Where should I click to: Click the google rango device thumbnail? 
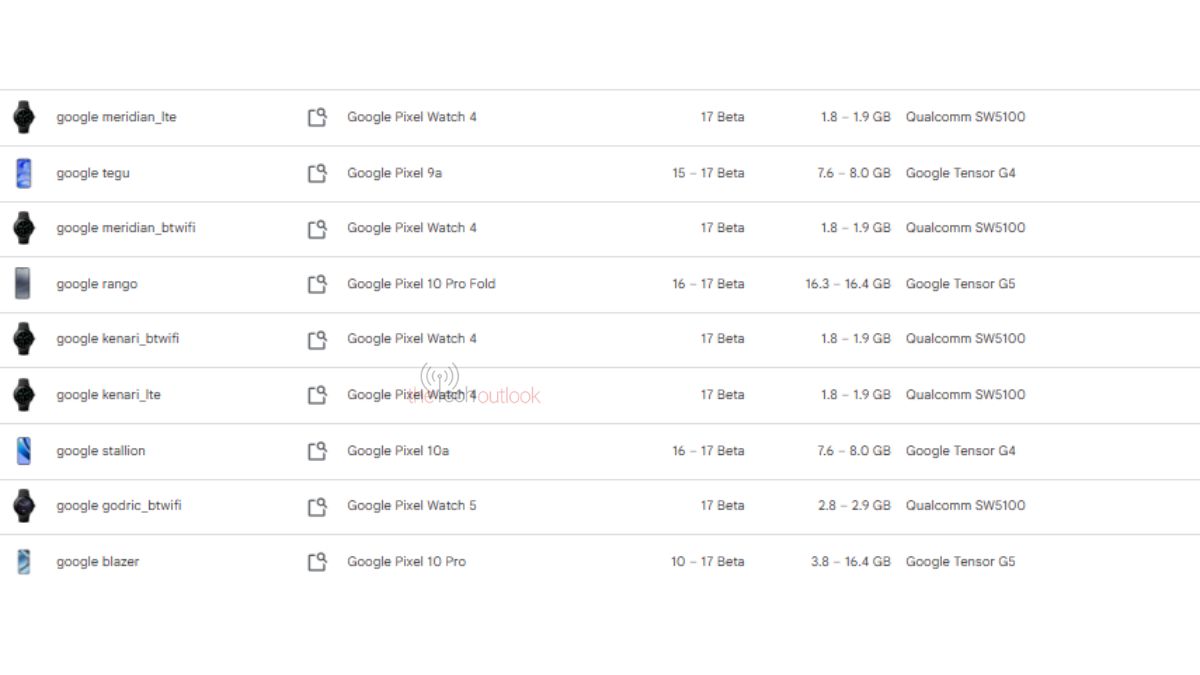coord(23,284)
